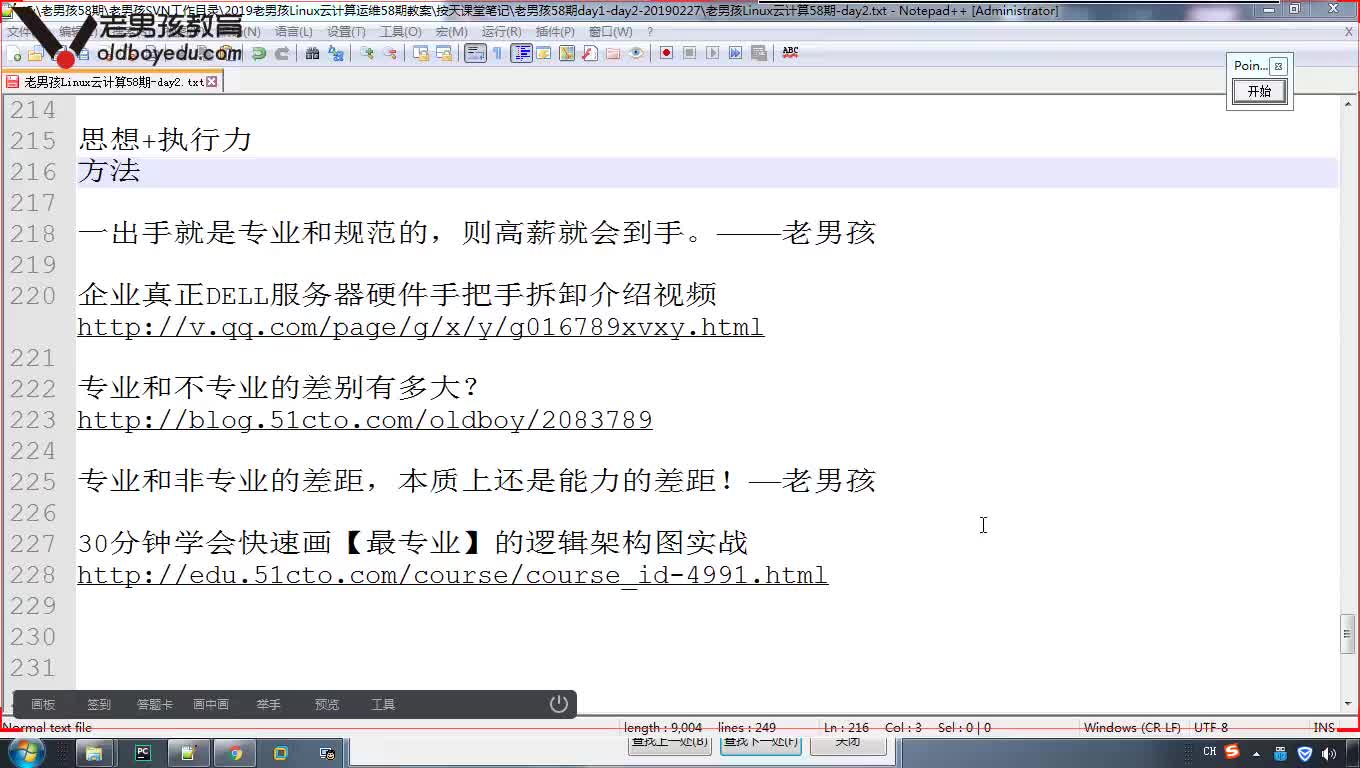Viewport: 1360px width, 768px height.
Task: Click 举手 on dark overlay bar
Action: tap(268, 705)
